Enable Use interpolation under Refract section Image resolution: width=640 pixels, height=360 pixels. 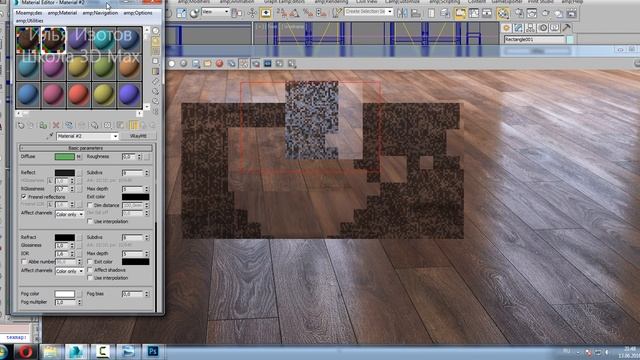pos(90,278)
